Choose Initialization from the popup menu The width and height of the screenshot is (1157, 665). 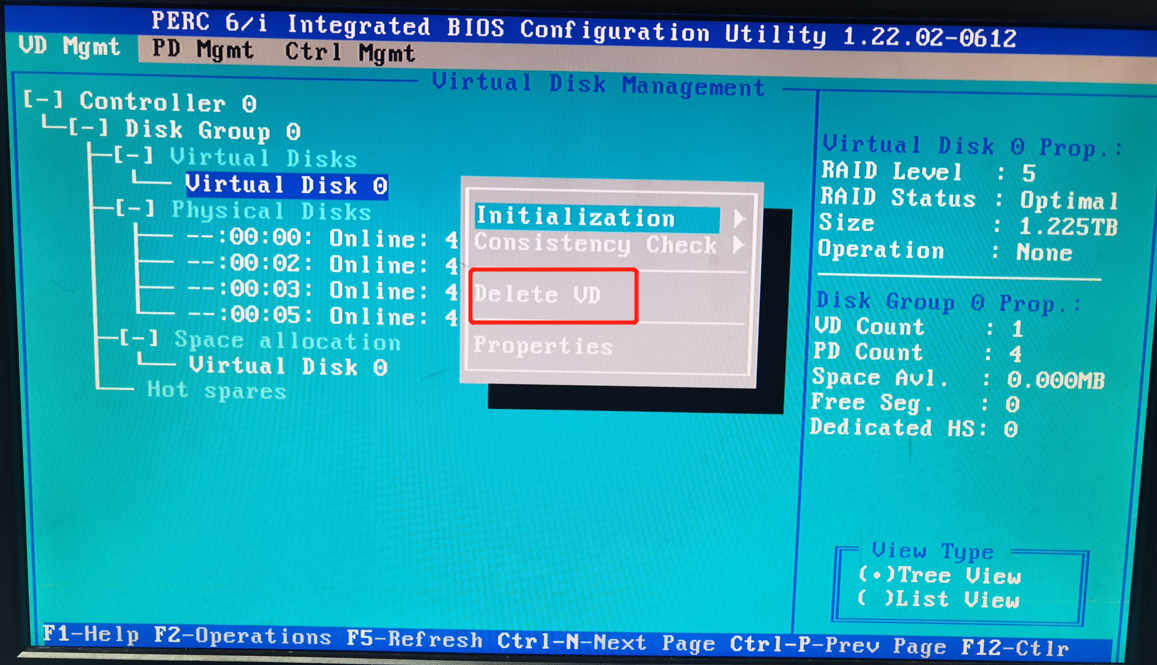point(597,217)
